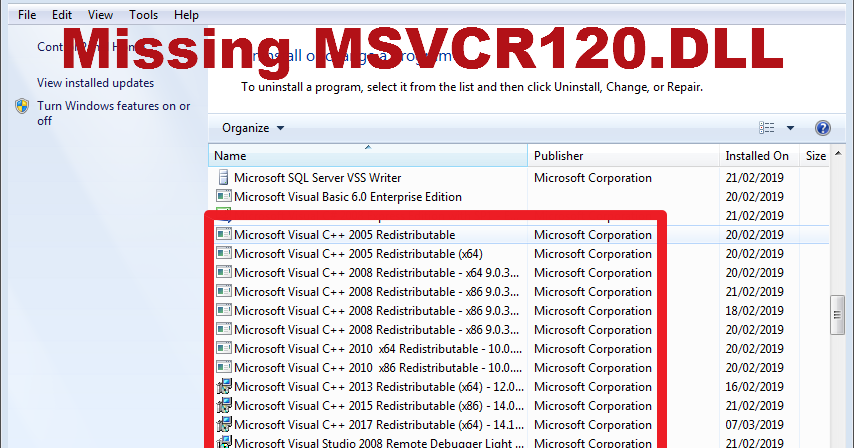Screen dimensions: 854x448
Task: Click the scrollbar up arrow
Action: click(838, 154)
